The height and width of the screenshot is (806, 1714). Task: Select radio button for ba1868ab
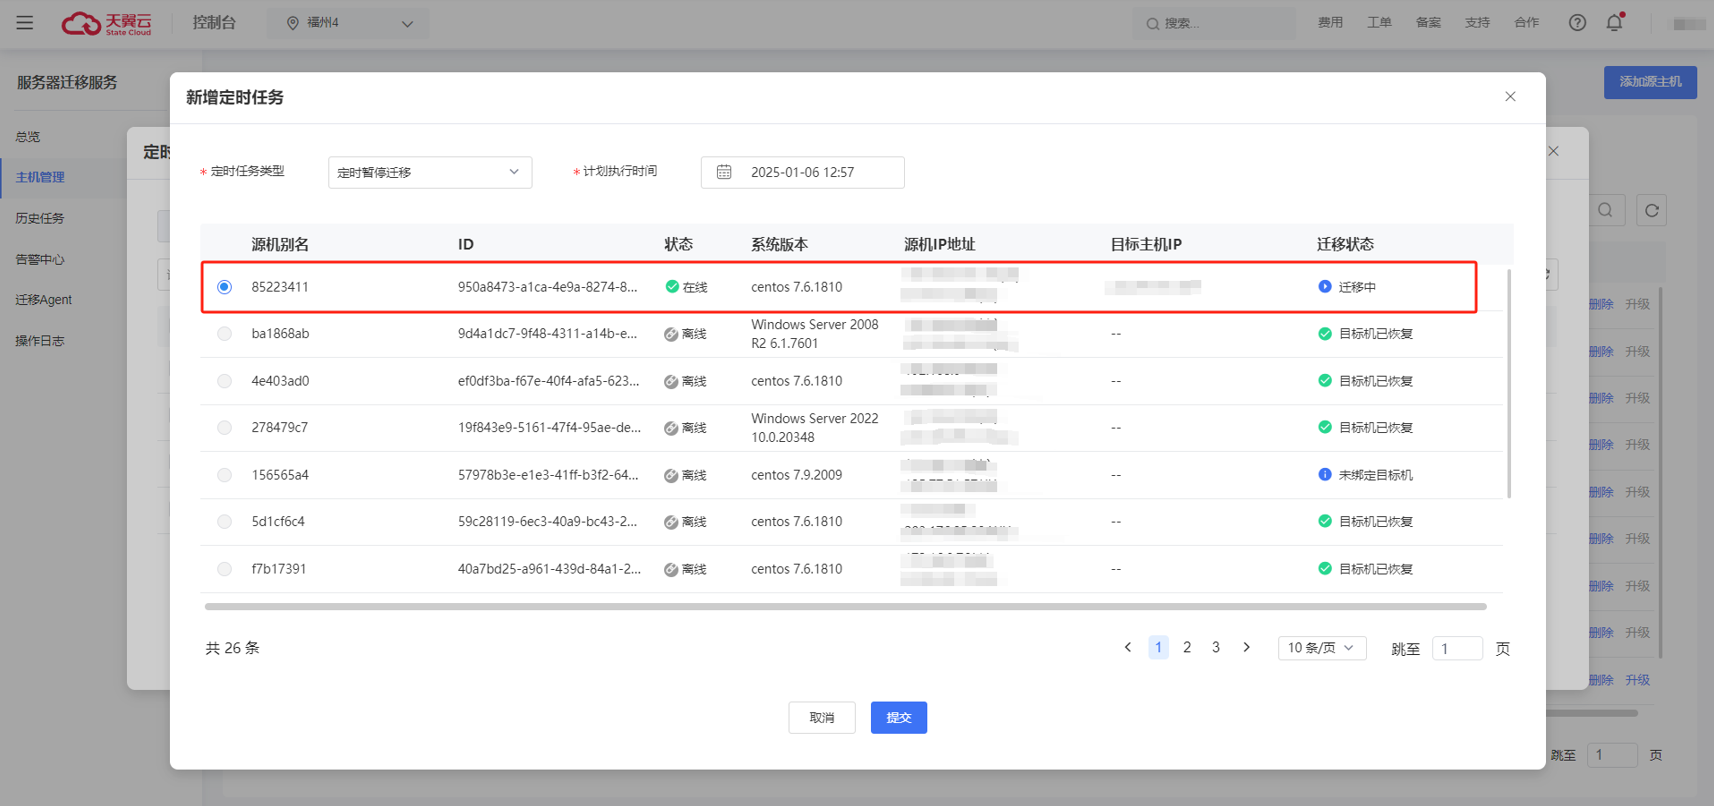tap(224, 334)
